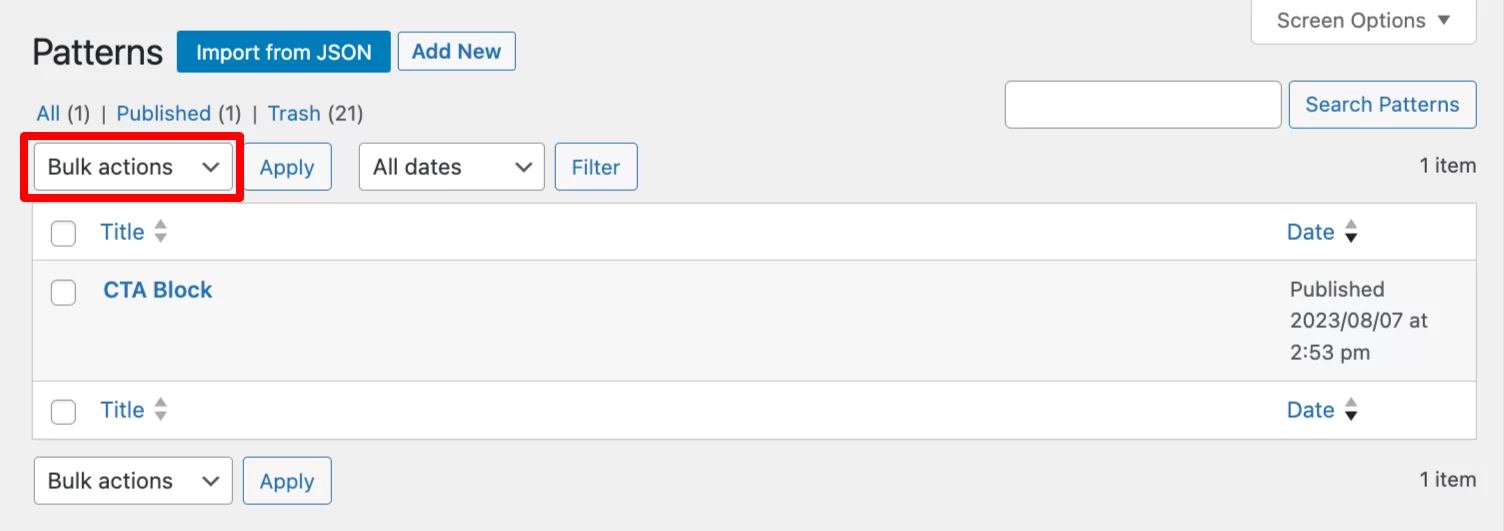Open the bottom Bulk actions dropdown
Viewport: 1504px width, 531px height.
pyautogui.click(x=133, y=481)
